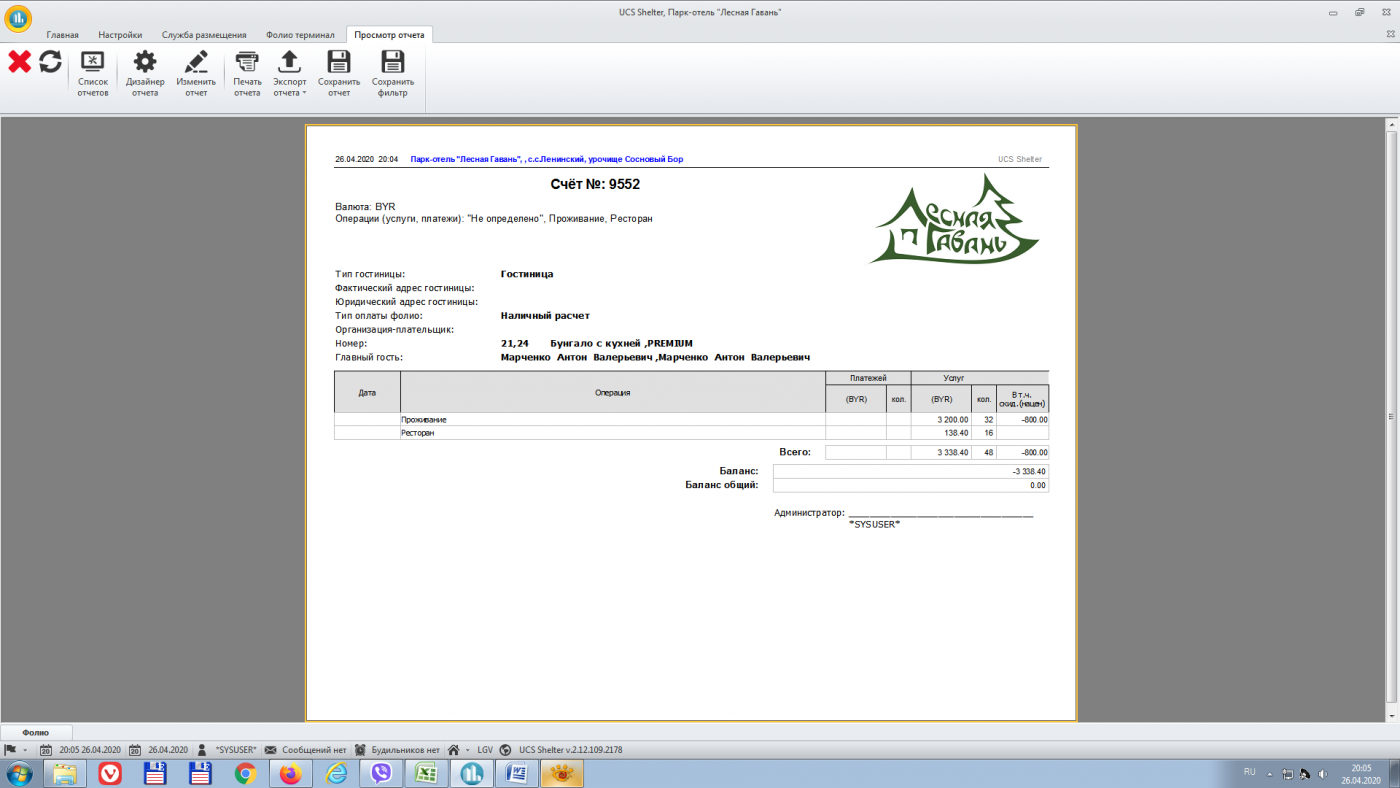Save report with Сохранить отчет
Screen dimensions: 1400x788
coord(339,73)
